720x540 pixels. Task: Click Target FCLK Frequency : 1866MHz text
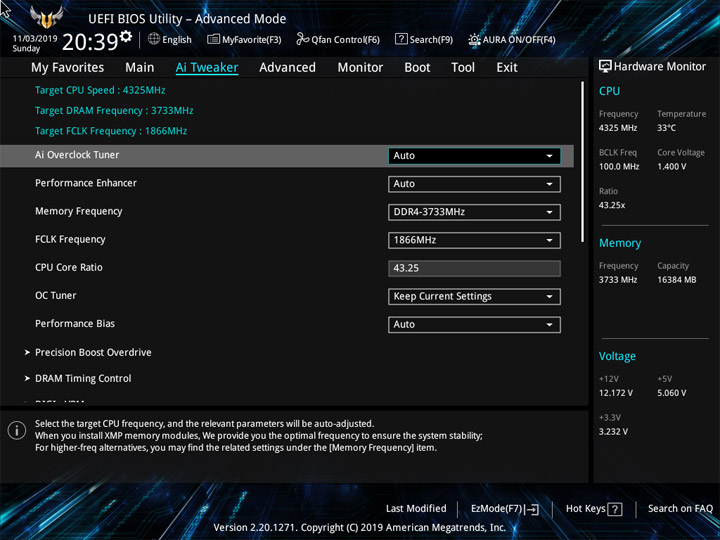pyautogui.click(x=111, y=131)
